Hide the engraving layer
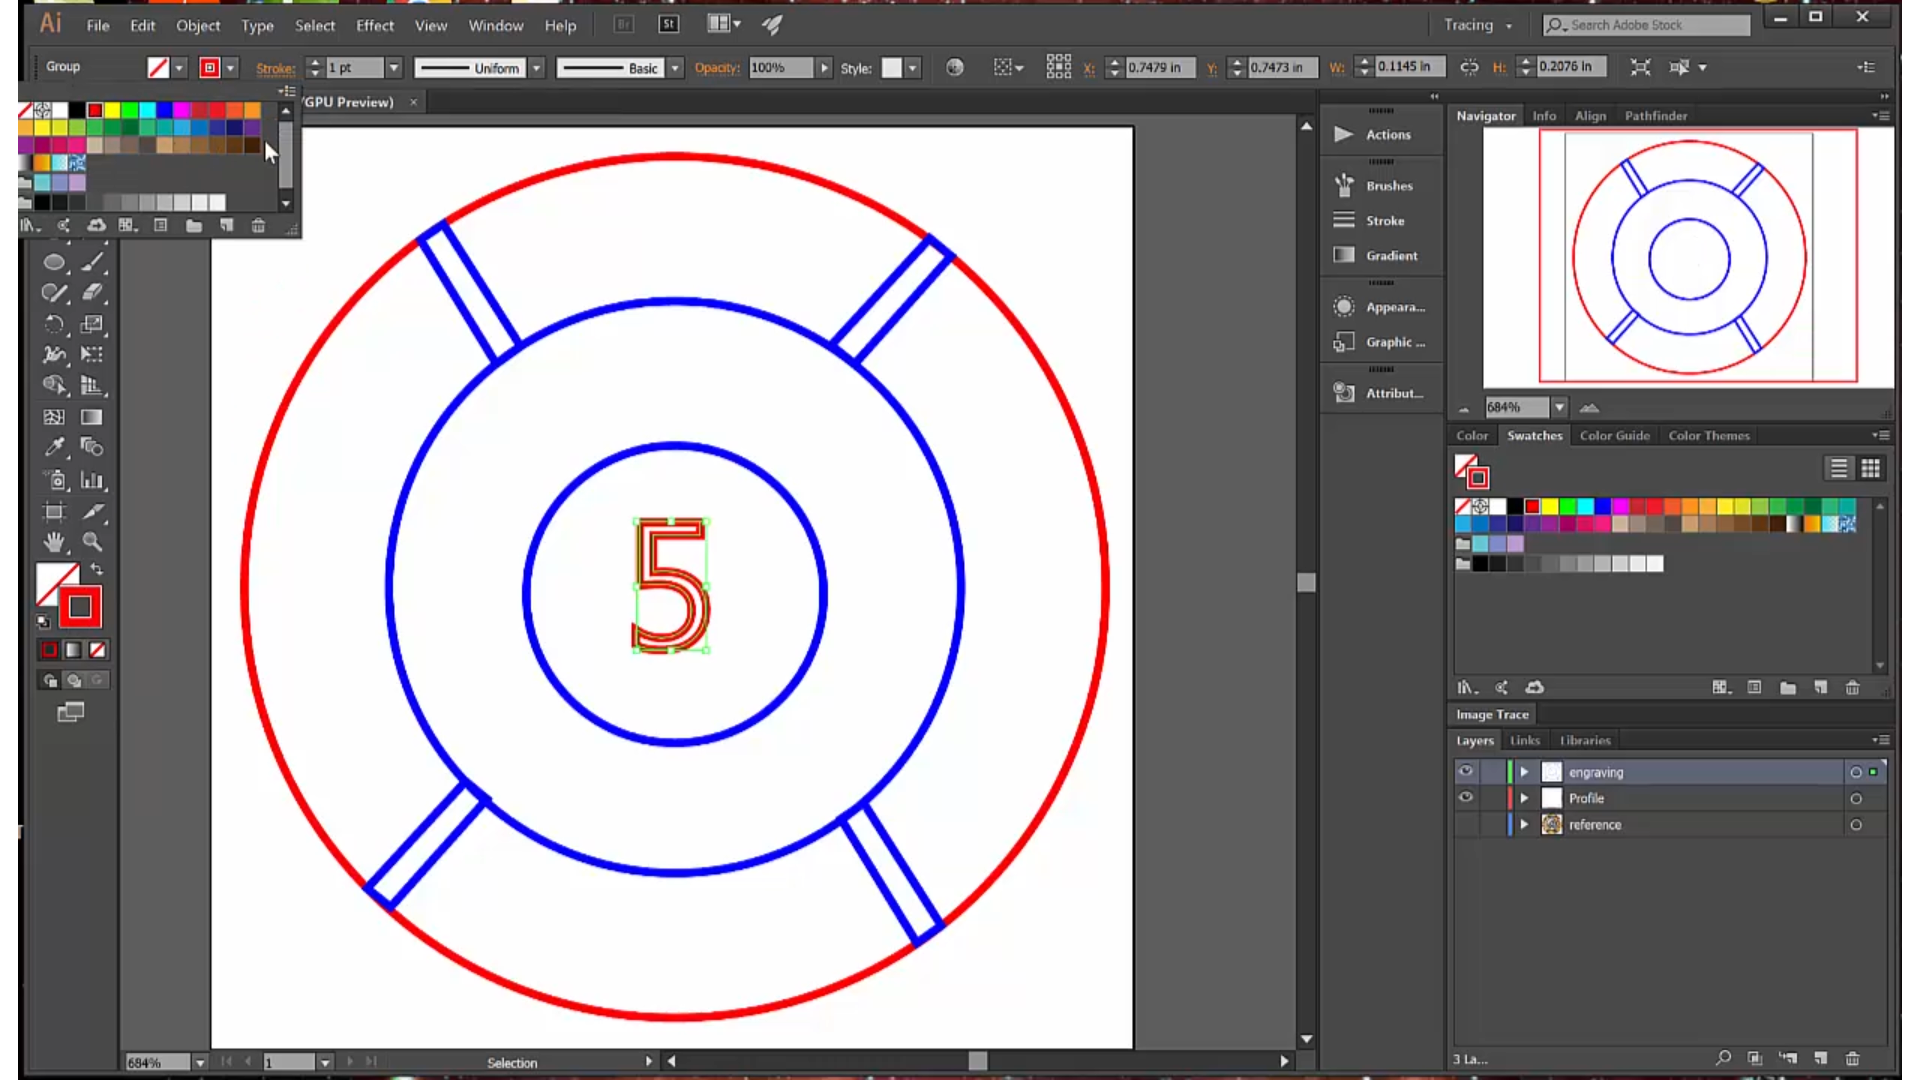The image size is (1920, 1080). click(1466, 771)
